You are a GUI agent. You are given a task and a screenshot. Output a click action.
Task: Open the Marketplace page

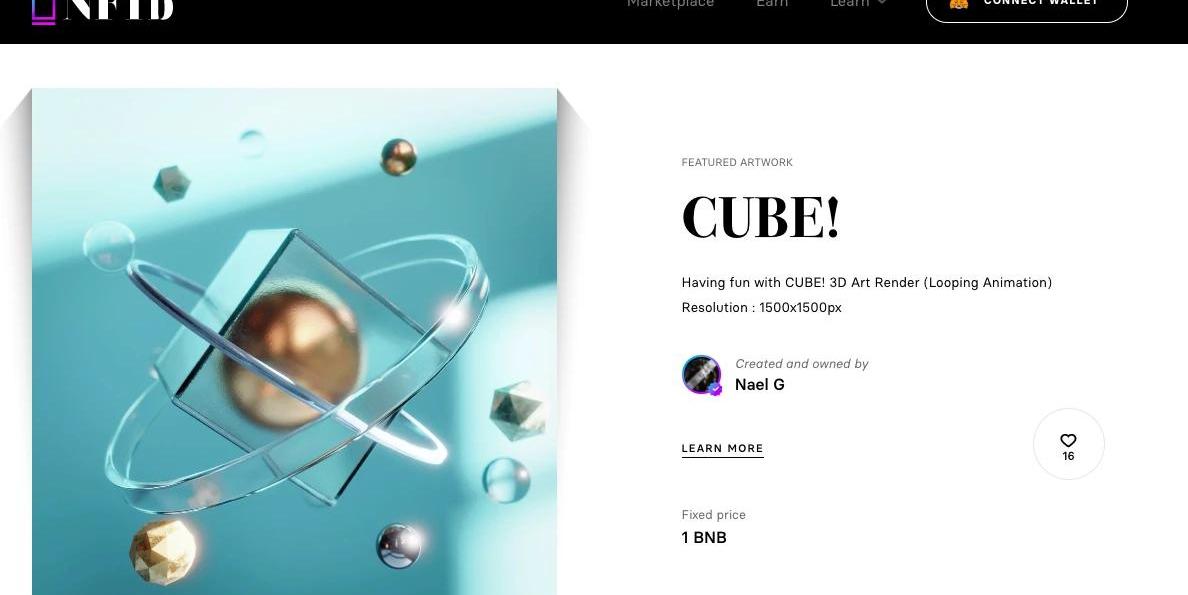tap(671, 4)
